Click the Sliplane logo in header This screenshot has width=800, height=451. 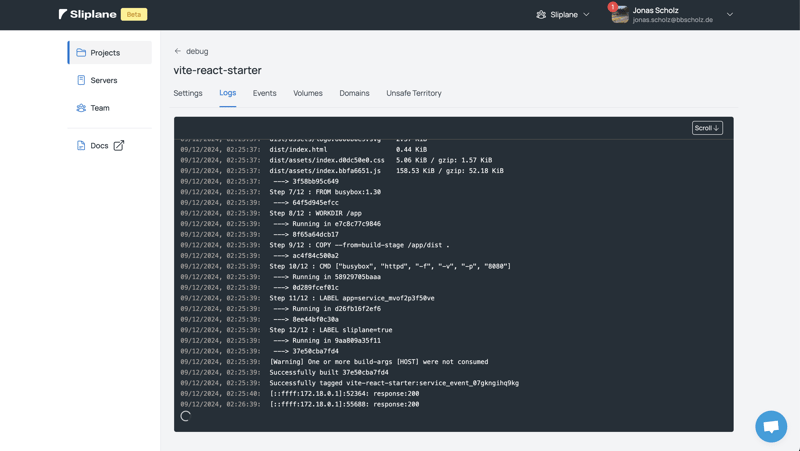[87, 15]
